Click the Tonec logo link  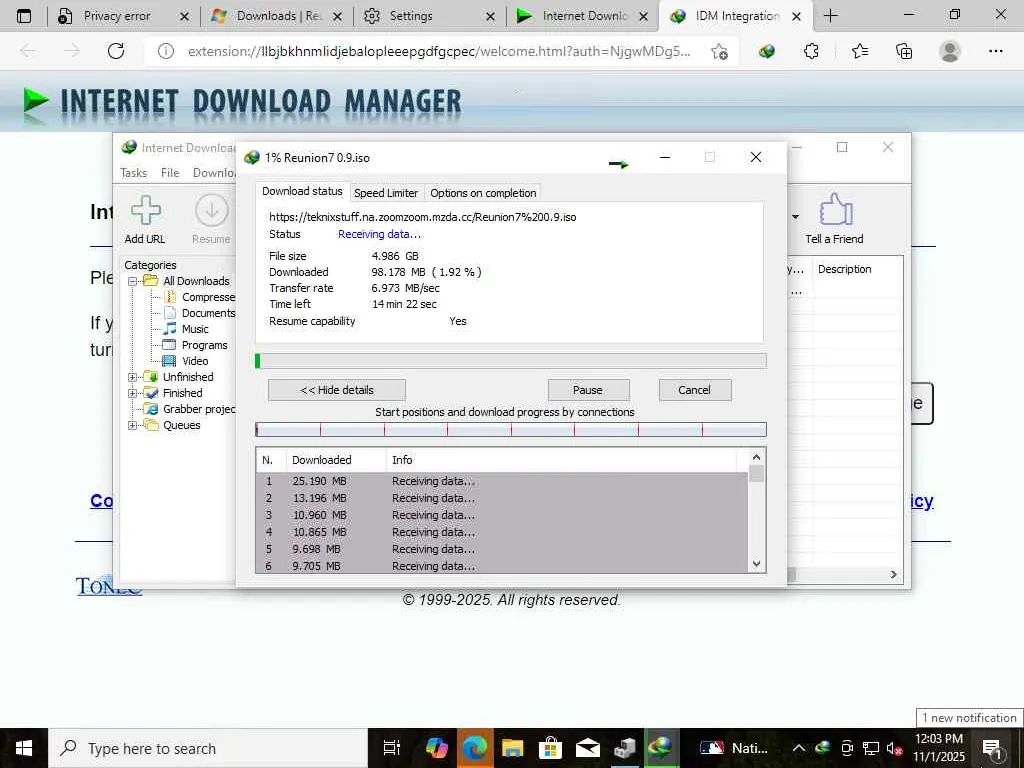point(108,586)
